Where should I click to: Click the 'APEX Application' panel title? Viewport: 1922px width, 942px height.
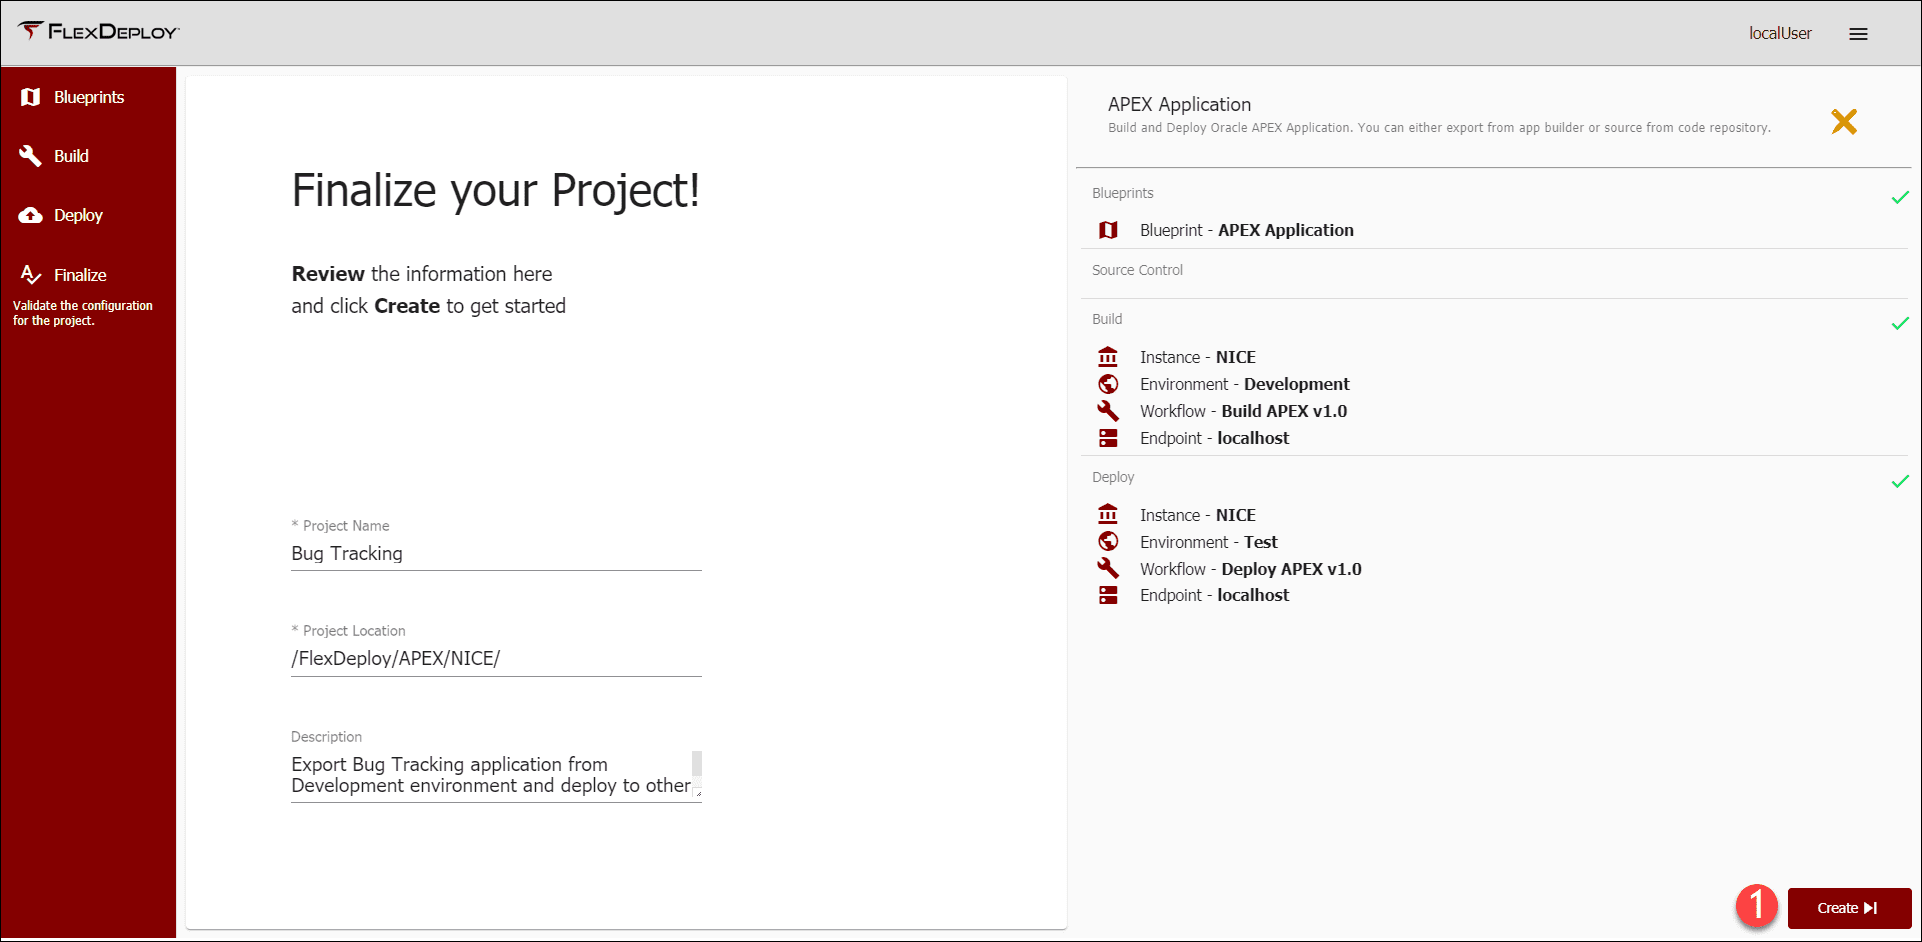[1179, 104]
